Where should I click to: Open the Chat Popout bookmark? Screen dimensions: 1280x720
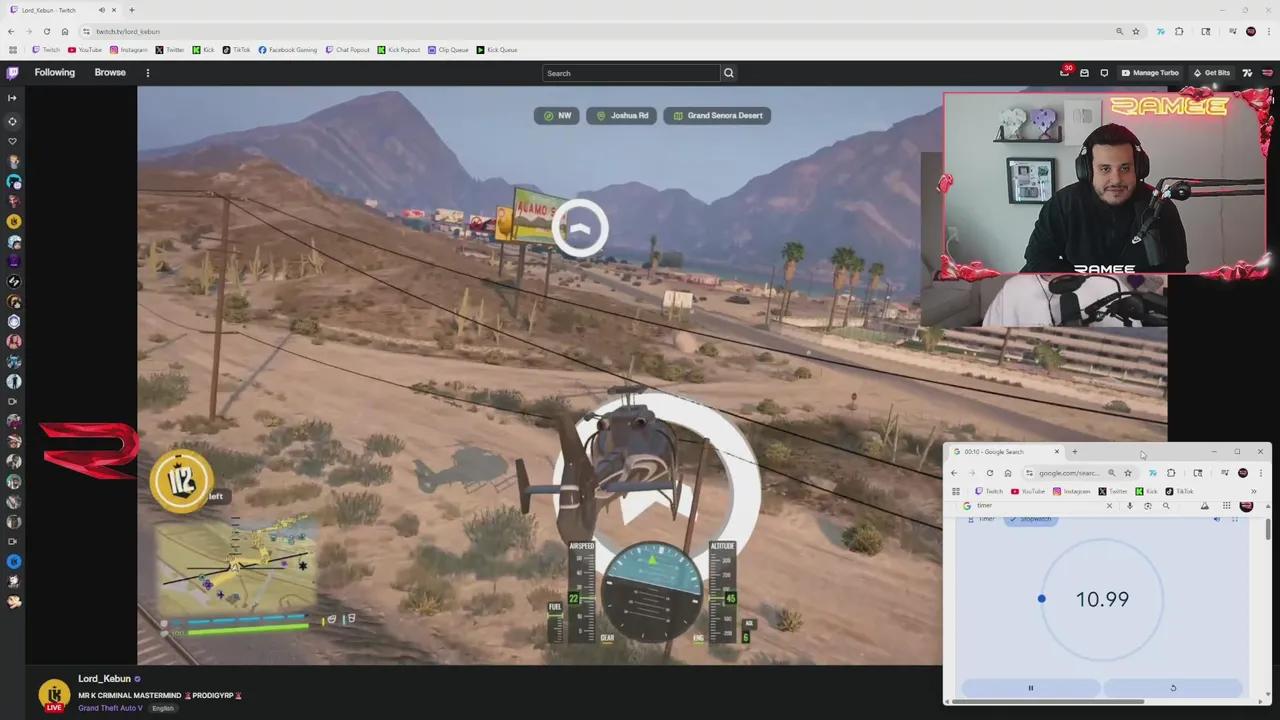348,50
